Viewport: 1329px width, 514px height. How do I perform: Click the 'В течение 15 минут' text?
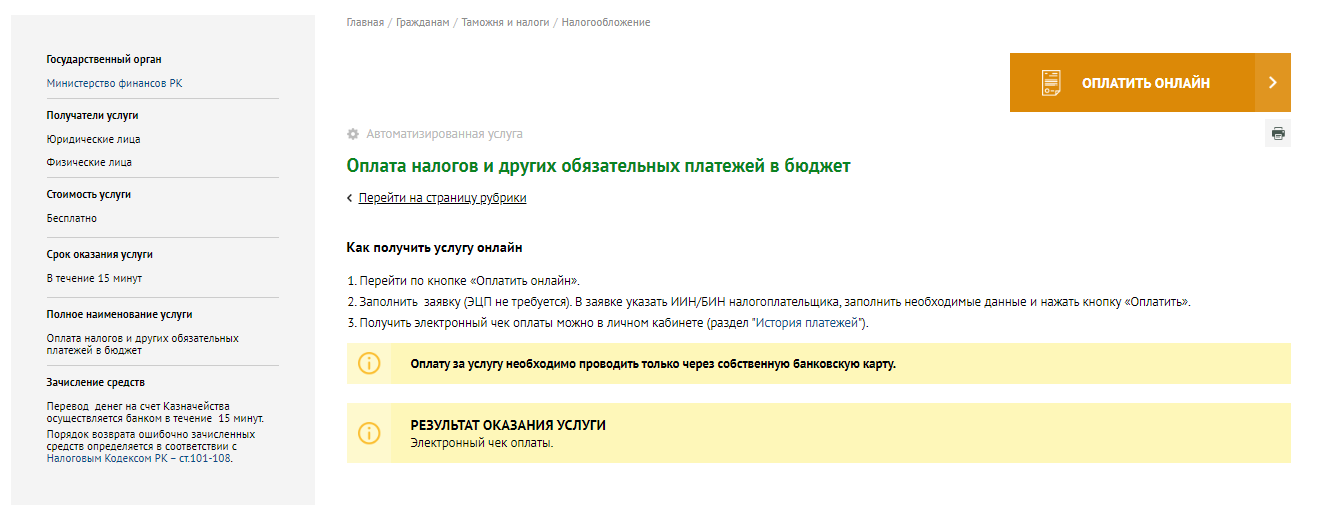(94, 278)
